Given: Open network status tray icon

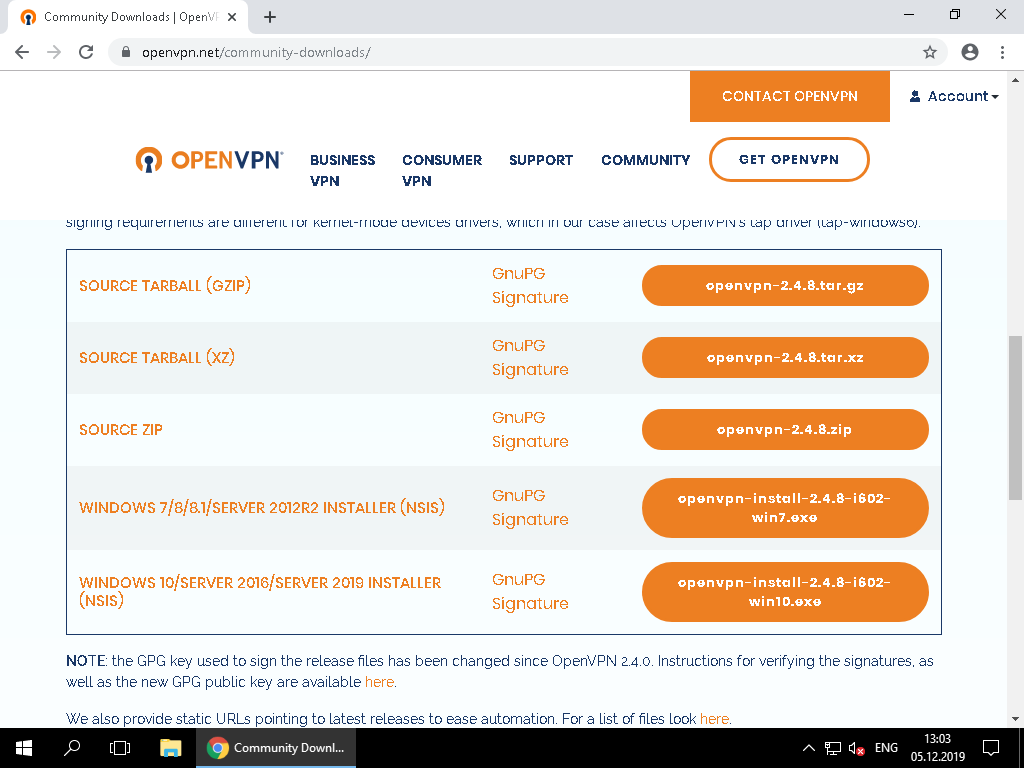Looking at the screenshot, I should pyautogui.click(x=833, y=748).
